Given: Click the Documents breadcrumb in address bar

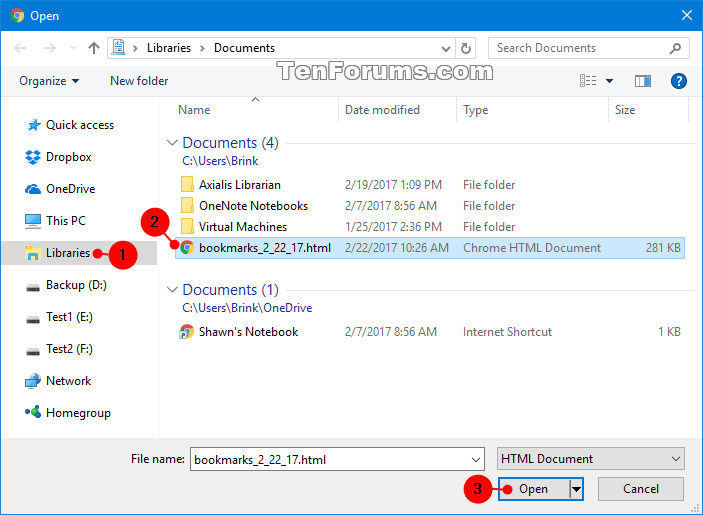Looking at the screenshot, I should [244, 48].
